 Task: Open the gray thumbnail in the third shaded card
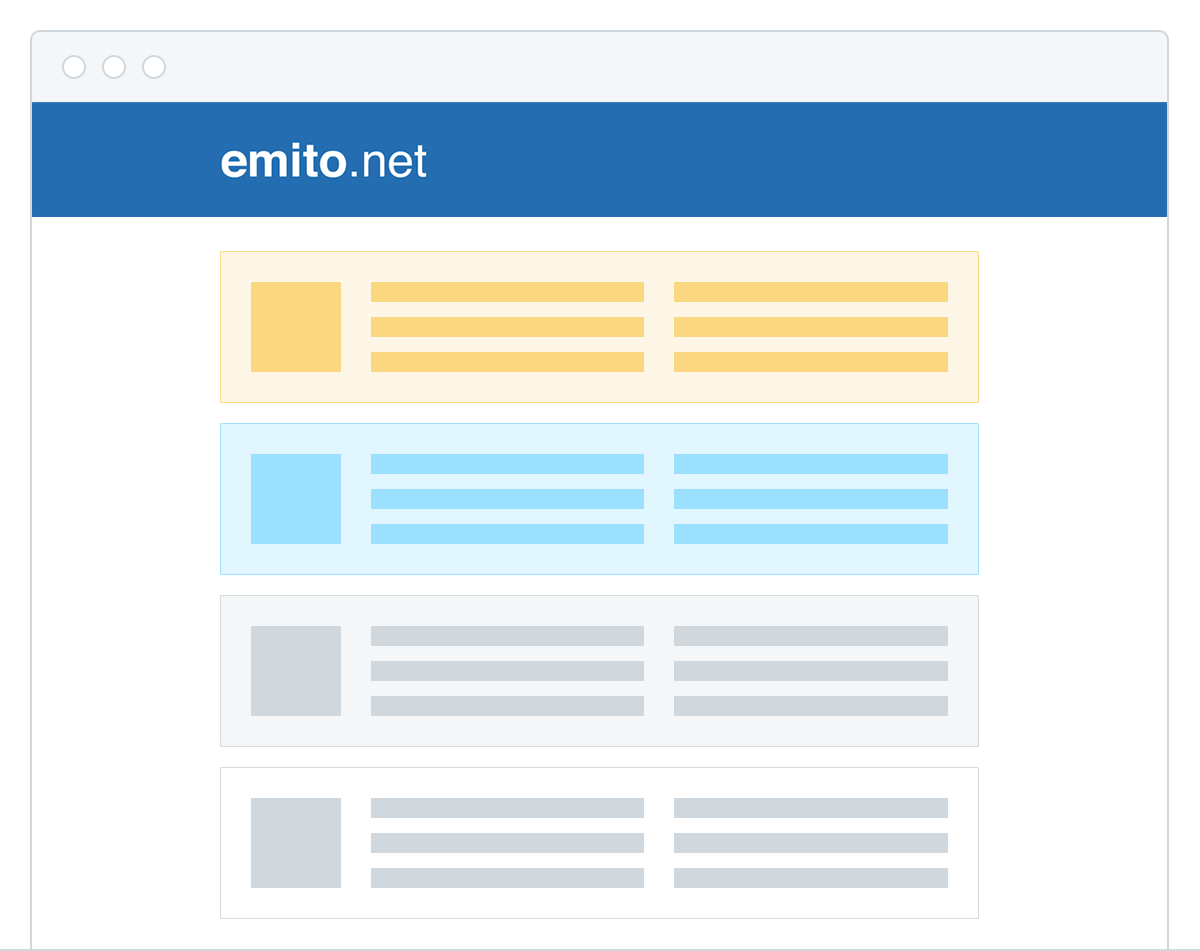coord(296,671)
